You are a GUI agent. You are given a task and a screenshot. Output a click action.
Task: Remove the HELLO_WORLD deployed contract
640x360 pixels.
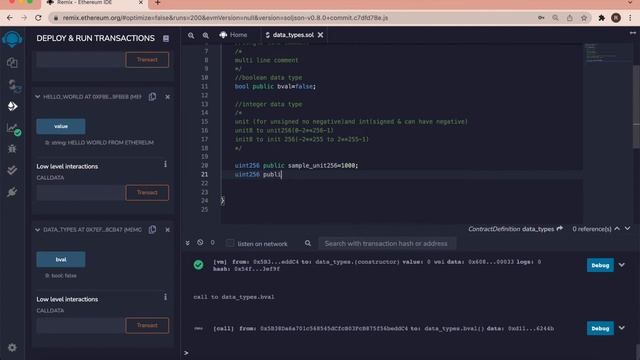167,97
